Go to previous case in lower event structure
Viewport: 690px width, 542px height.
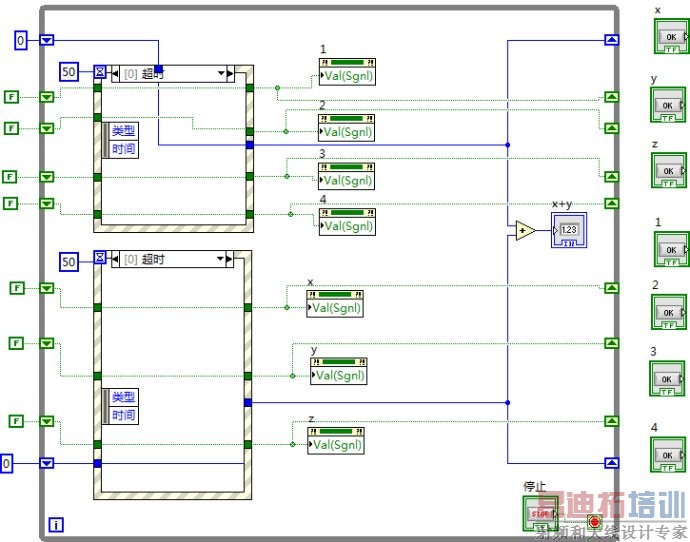coord(115,259)
